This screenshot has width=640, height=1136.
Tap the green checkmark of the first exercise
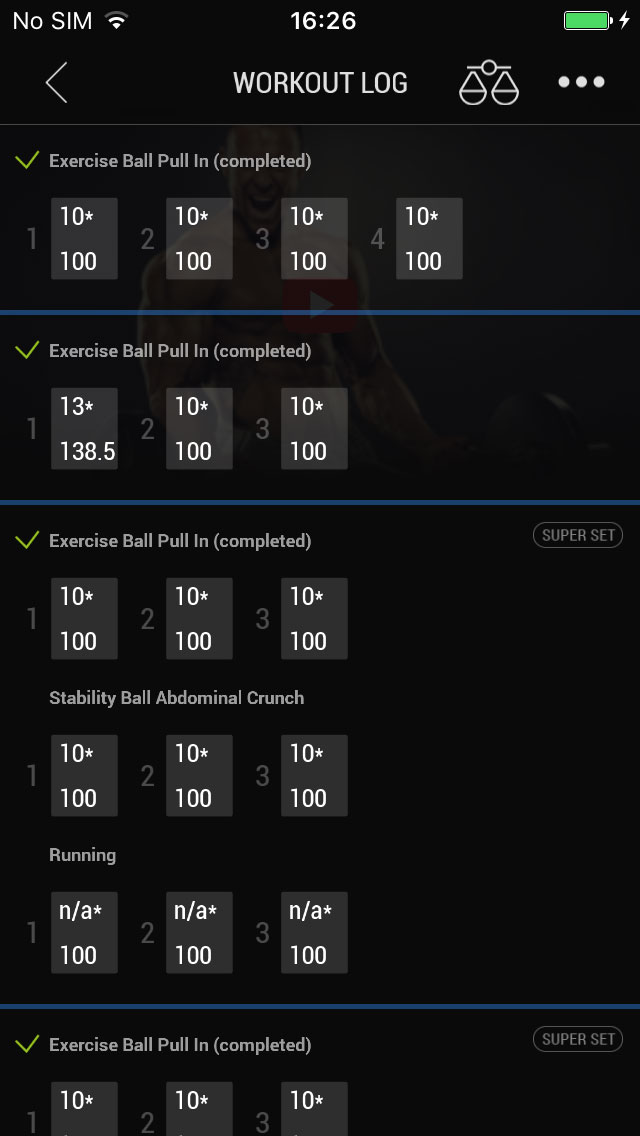click(28, 160)
